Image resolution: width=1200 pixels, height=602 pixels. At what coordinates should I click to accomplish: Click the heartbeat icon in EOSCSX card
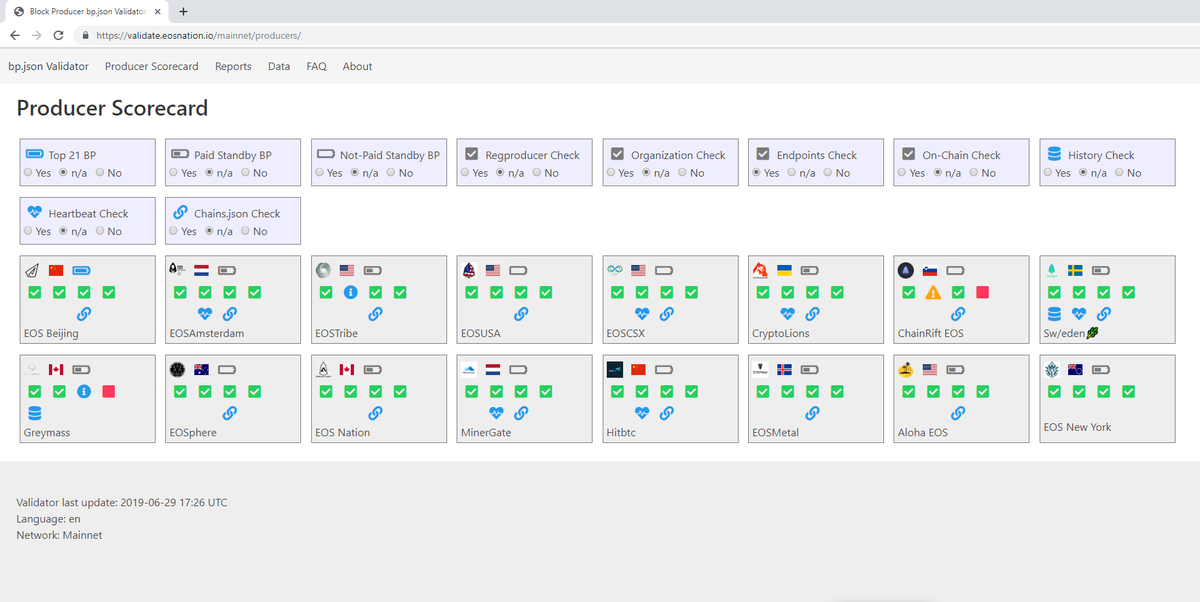tap(642, 314)
